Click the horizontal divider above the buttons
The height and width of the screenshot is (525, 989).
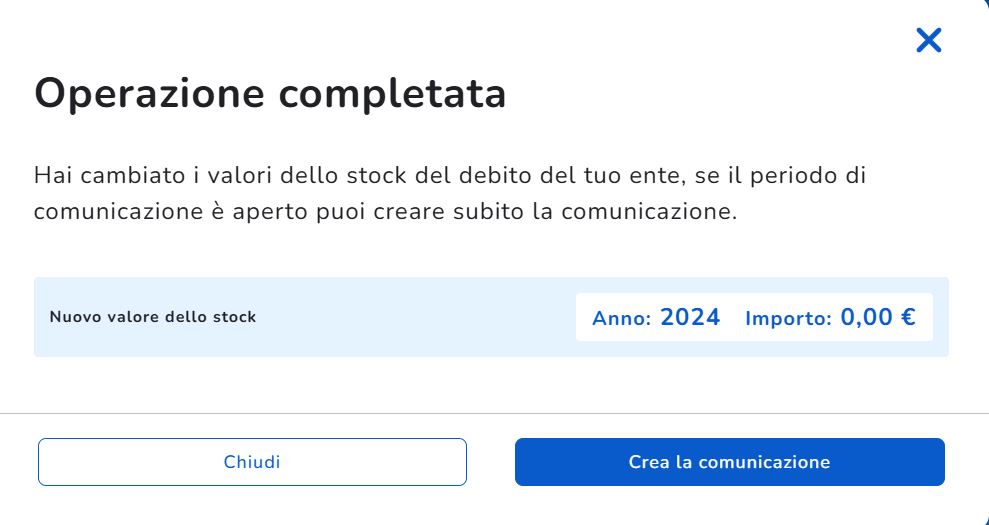click(494, 413)
